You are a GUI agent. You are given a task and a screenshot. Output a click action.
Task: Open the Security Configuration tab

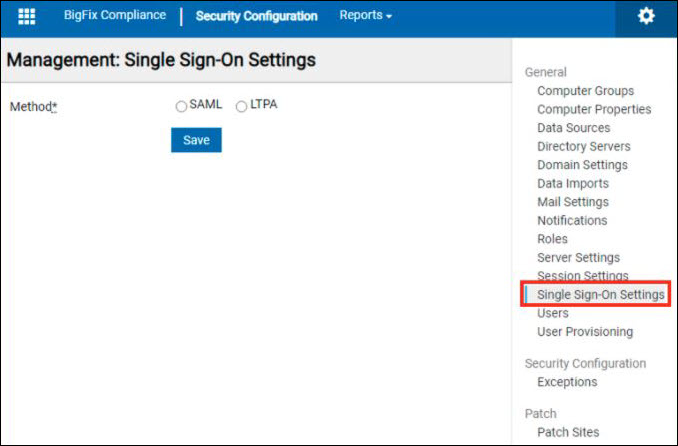pos(256,16)
